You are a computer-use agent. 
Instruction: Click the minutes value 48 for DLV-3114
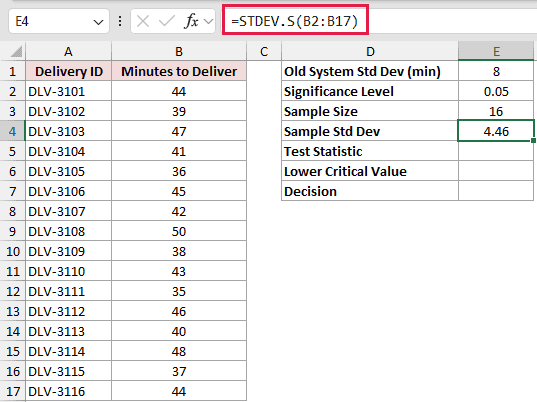179,351
